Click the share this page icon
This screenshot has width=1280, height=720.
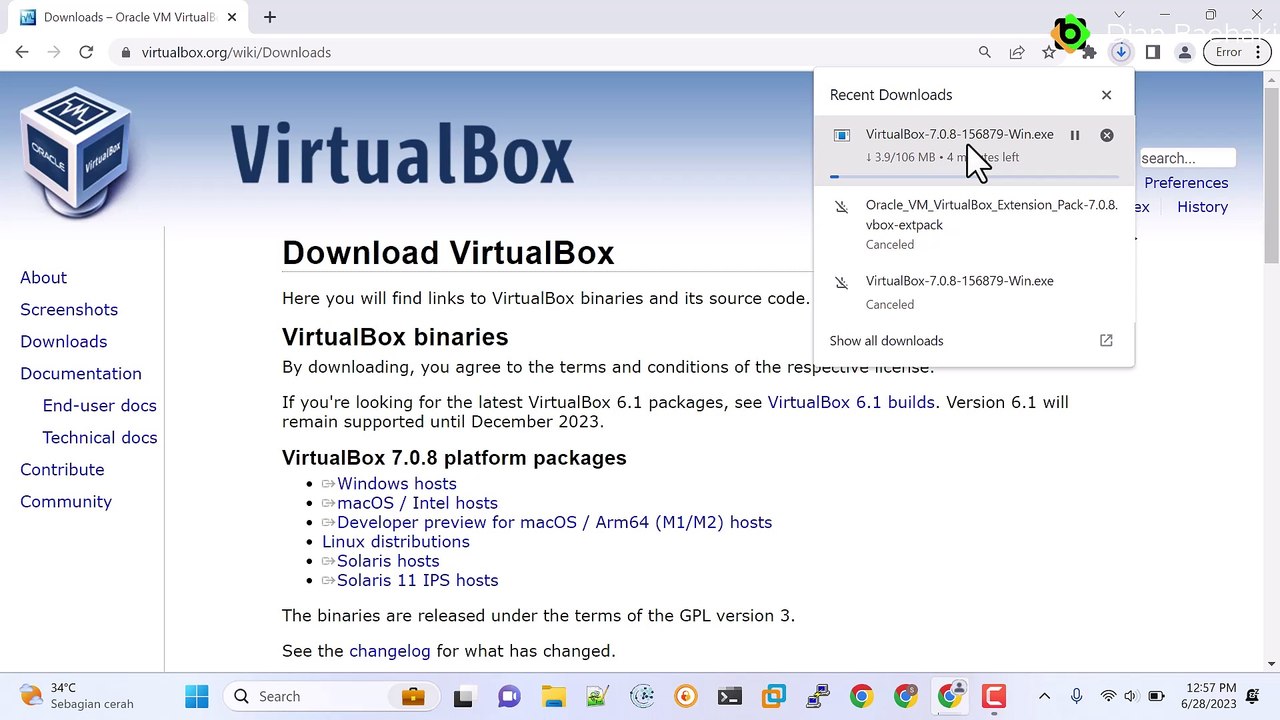pyautogui.click(x=1017, y=52)
